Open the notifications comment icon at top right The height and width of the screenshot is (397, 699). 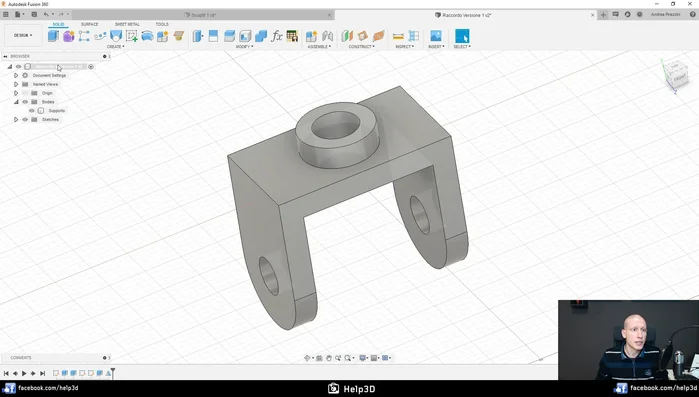pos(615,14)
